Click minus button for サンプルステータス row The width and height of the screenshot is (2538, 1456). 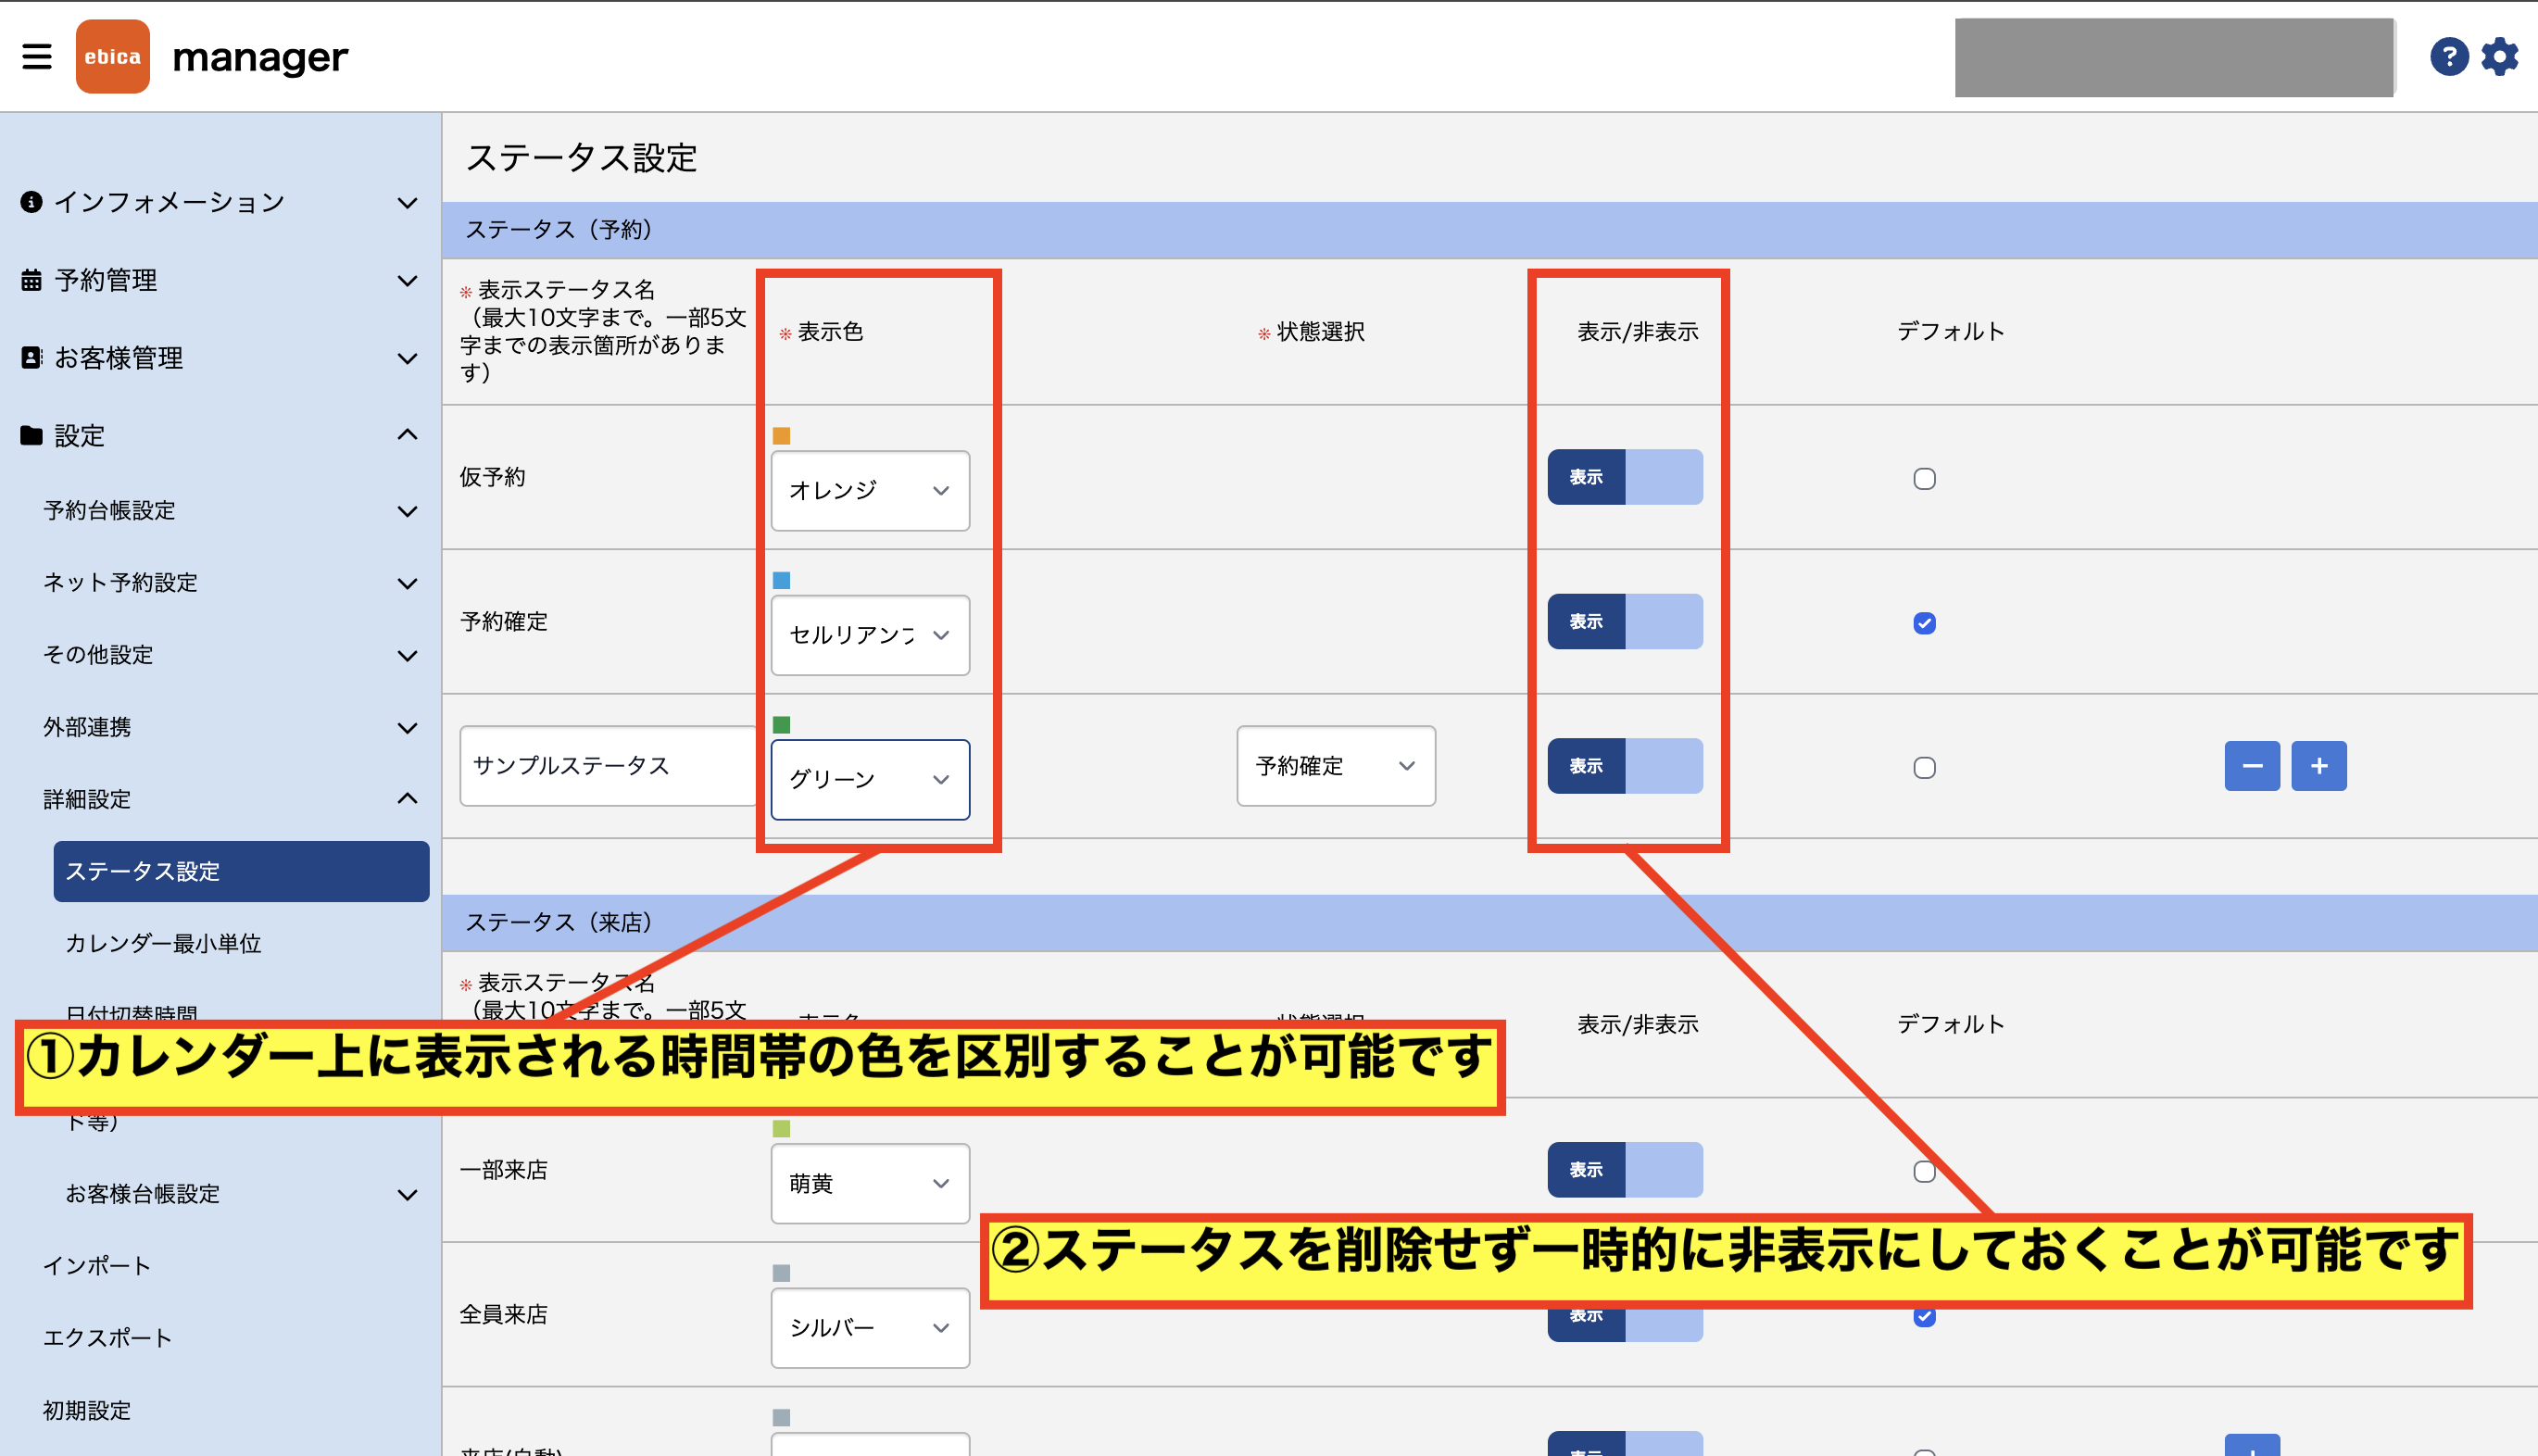[2252, 766]
